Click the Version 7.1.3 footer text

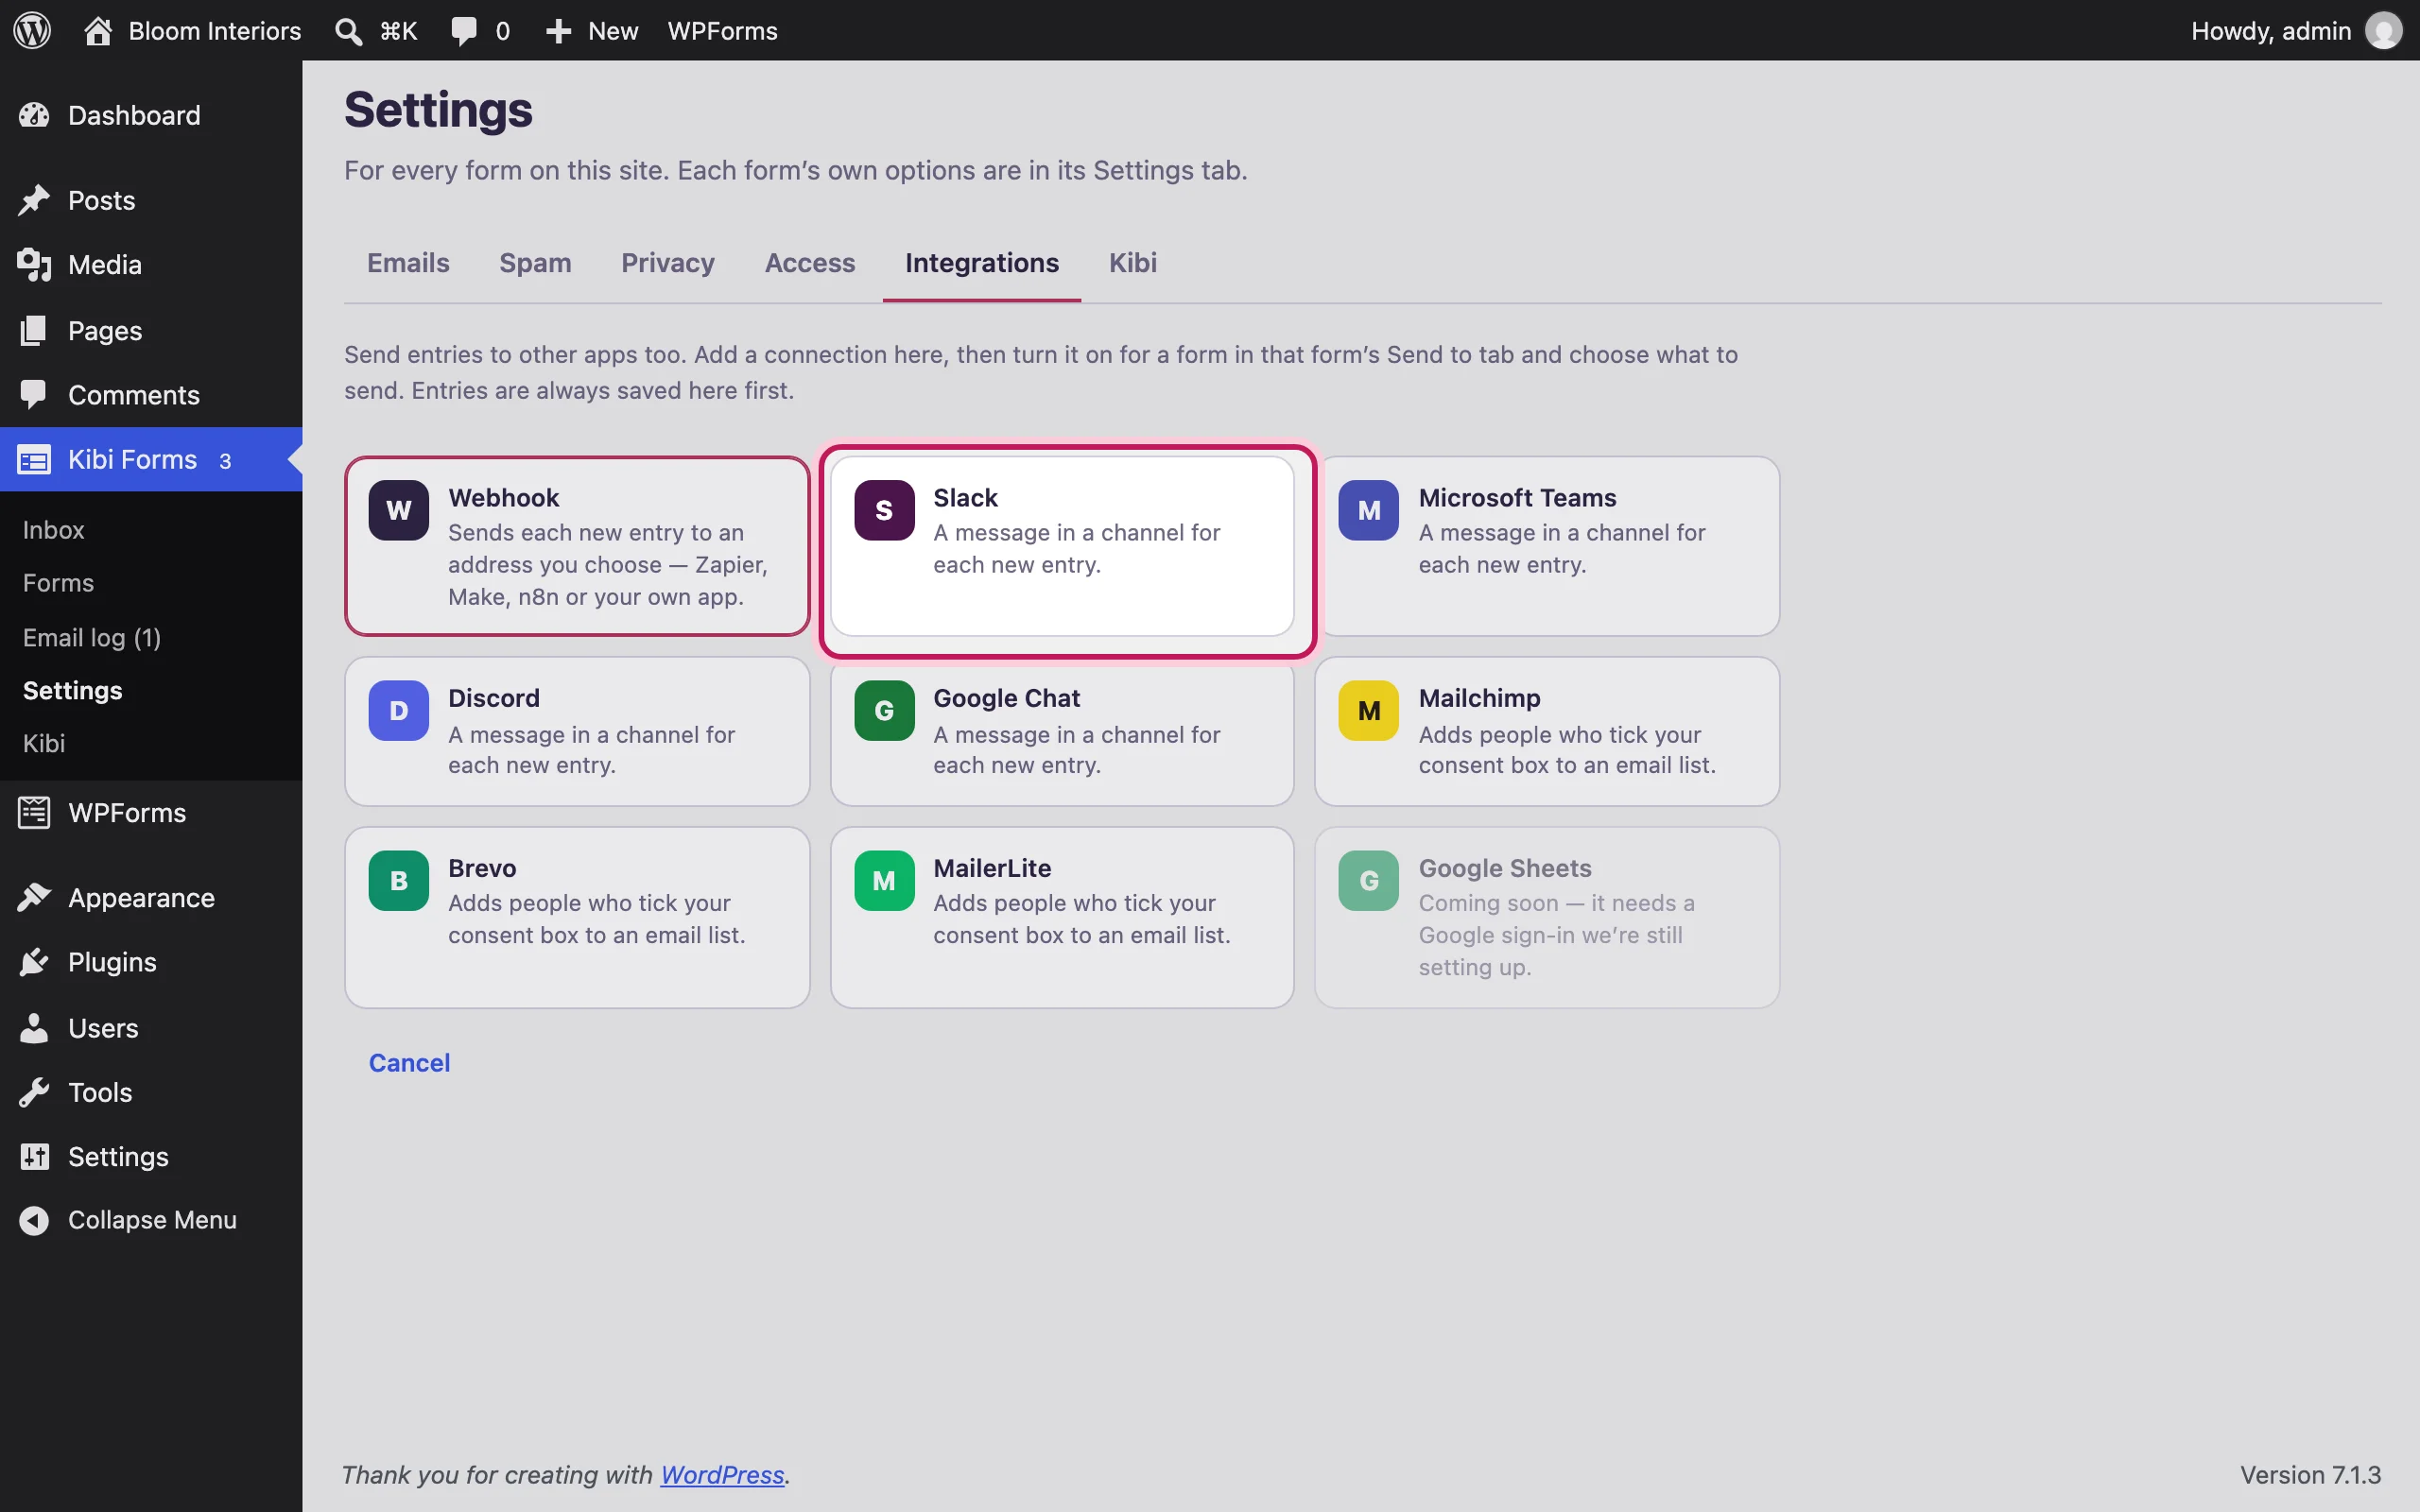[x=2310, y=1475]
